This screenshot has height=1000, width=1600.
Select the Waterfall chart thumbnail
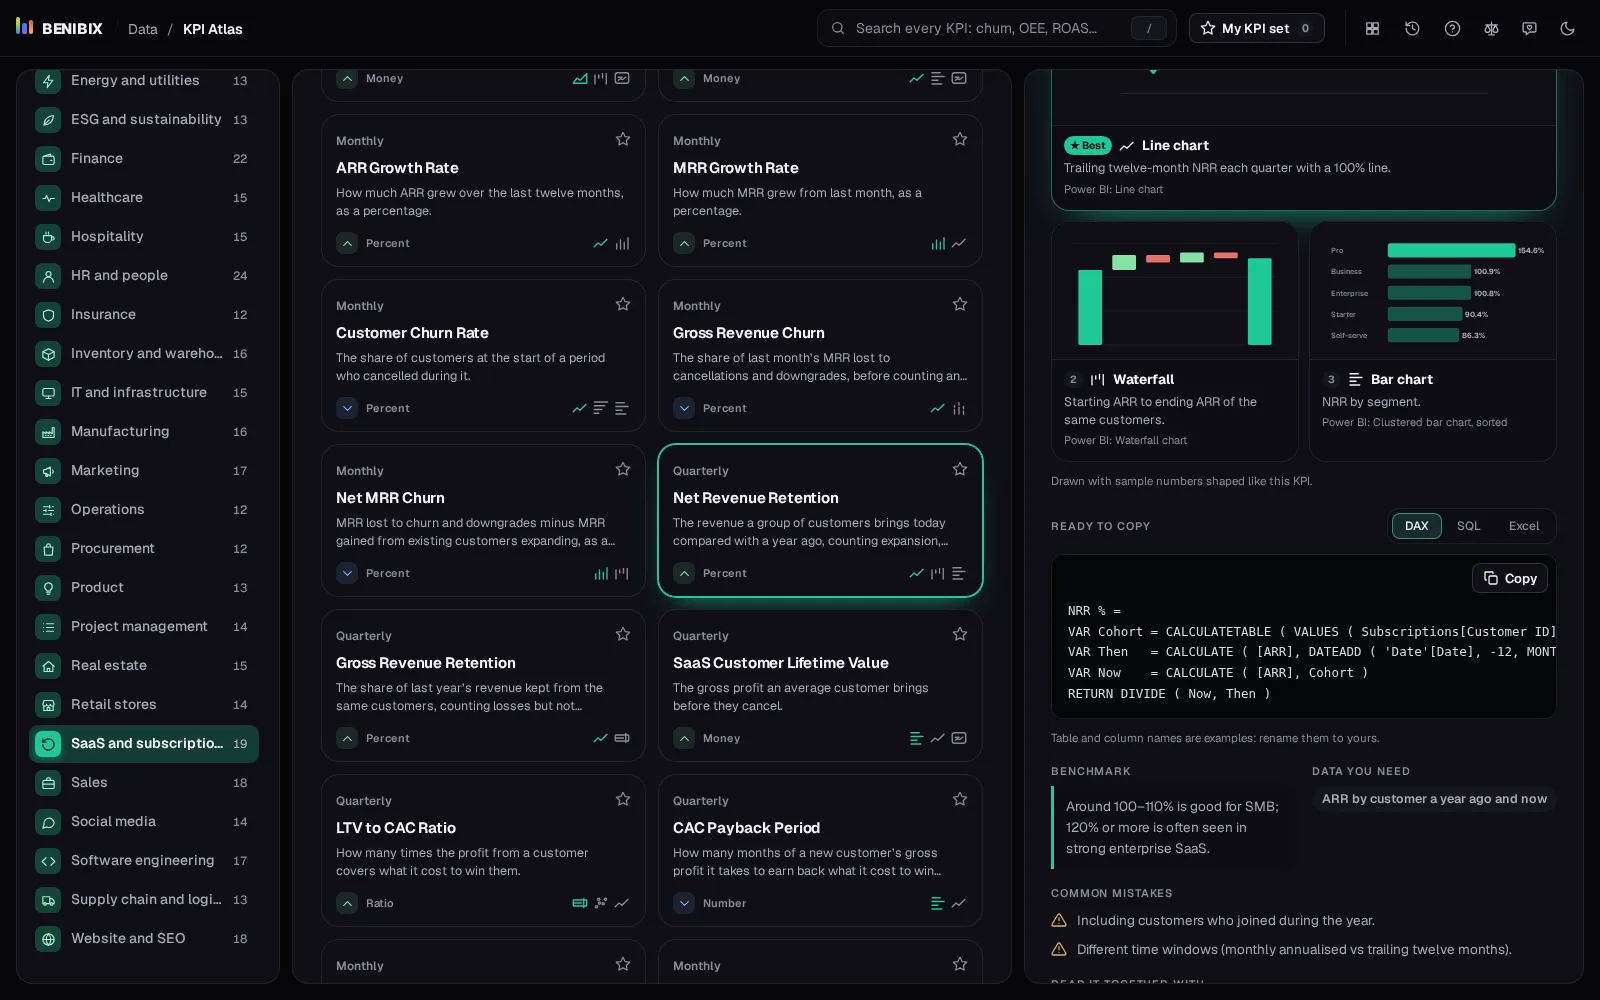[x=1174, y=342]
